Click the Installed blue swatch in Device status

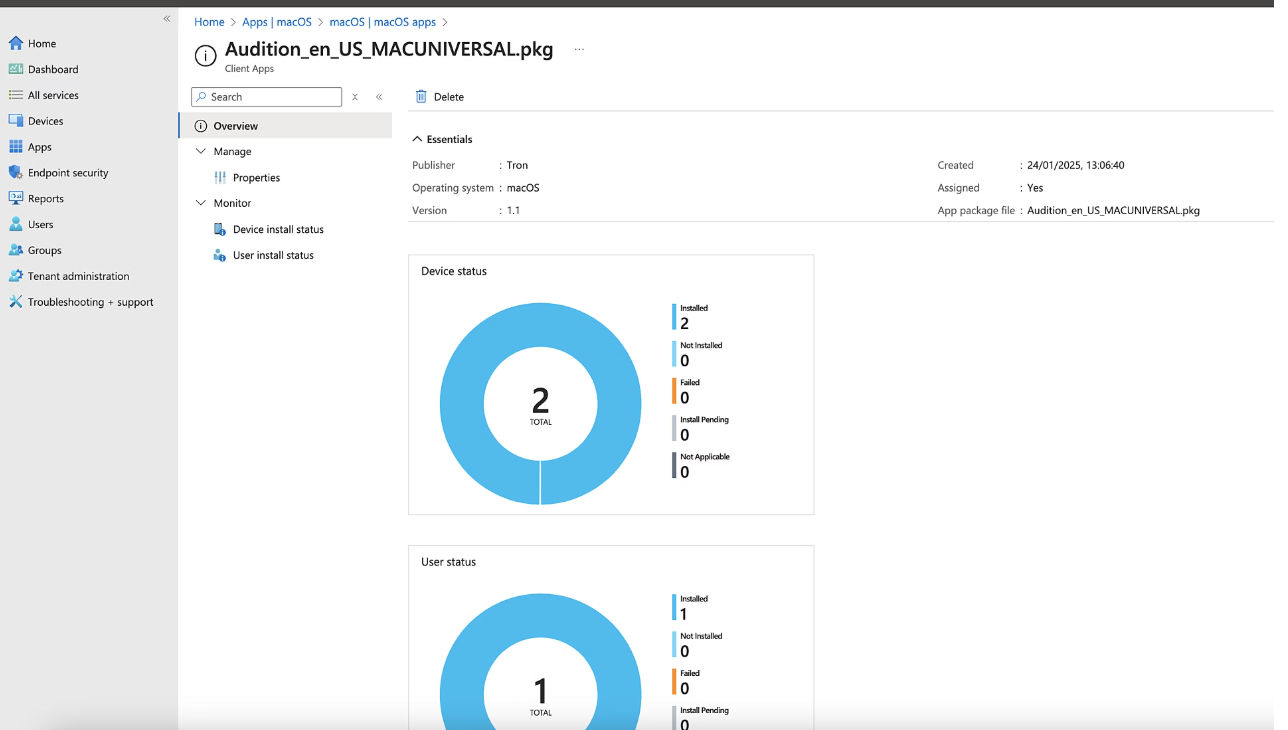pos(674,316)
